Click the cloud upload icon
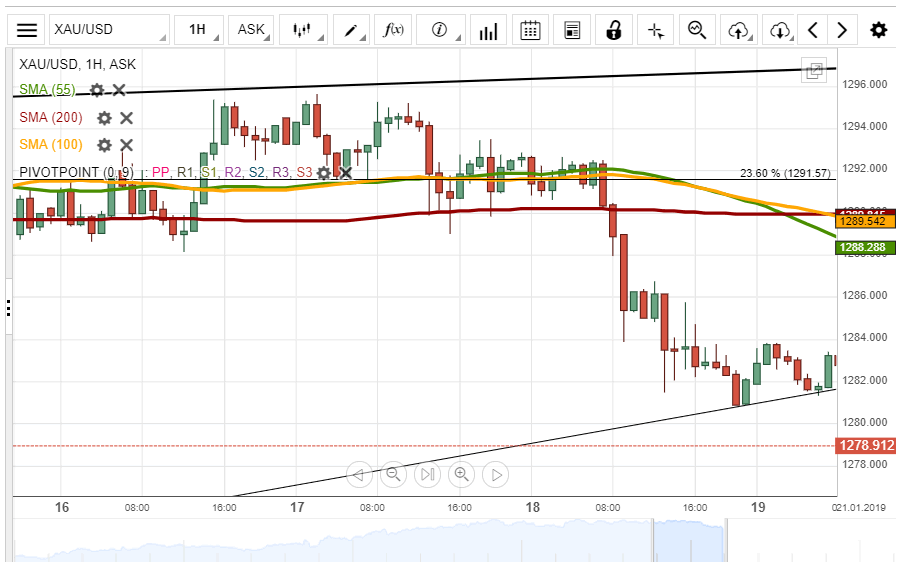 (x=739, y=30)
